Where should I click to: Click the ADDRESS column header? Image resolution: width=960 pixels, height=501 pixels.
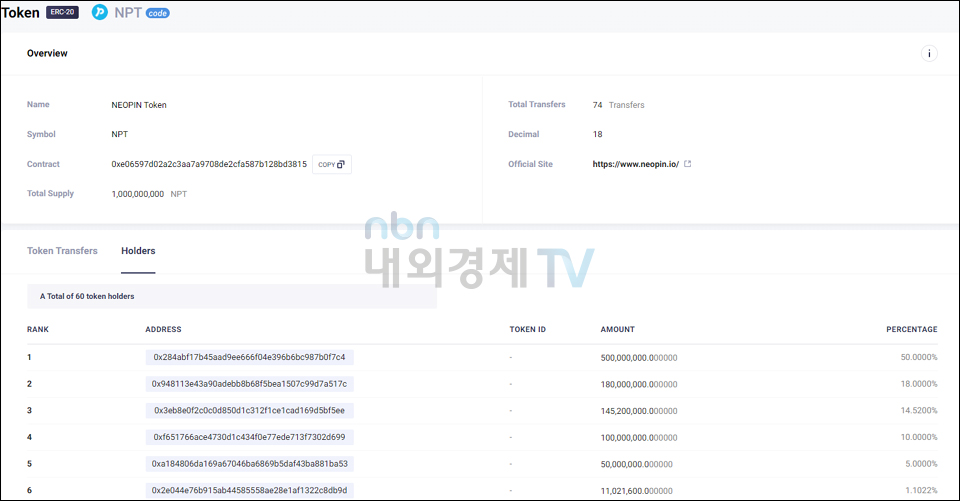[163, 330]
